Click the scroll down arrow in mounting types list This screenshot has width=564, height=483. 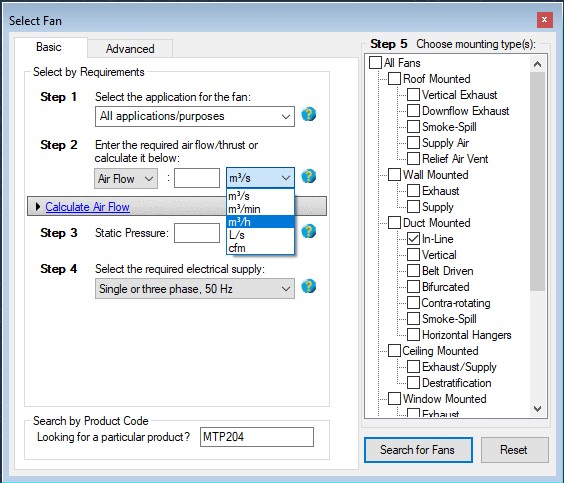point(537,409)
